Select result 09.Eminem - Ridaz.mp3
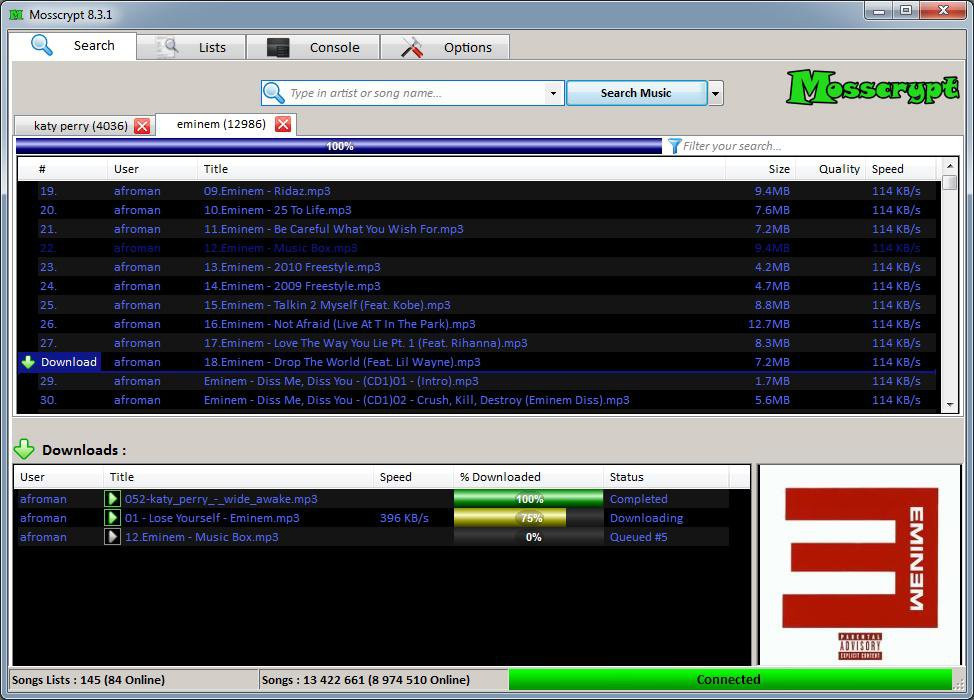The height and width of the screenshot is (700, 974). tap(476, 191)
